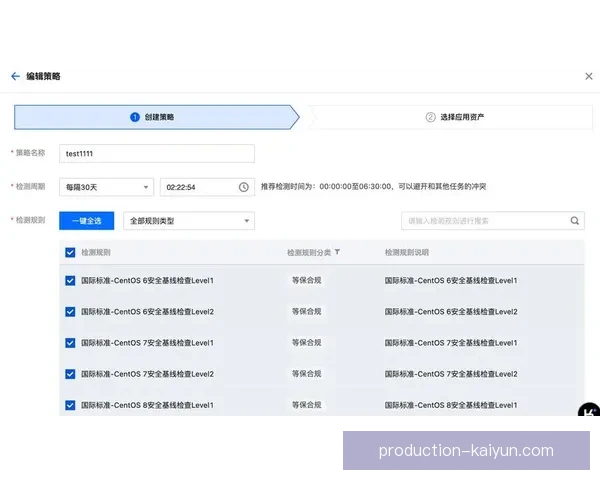
Task: Click the rule search input box
Action: click(x=493, y=221)
